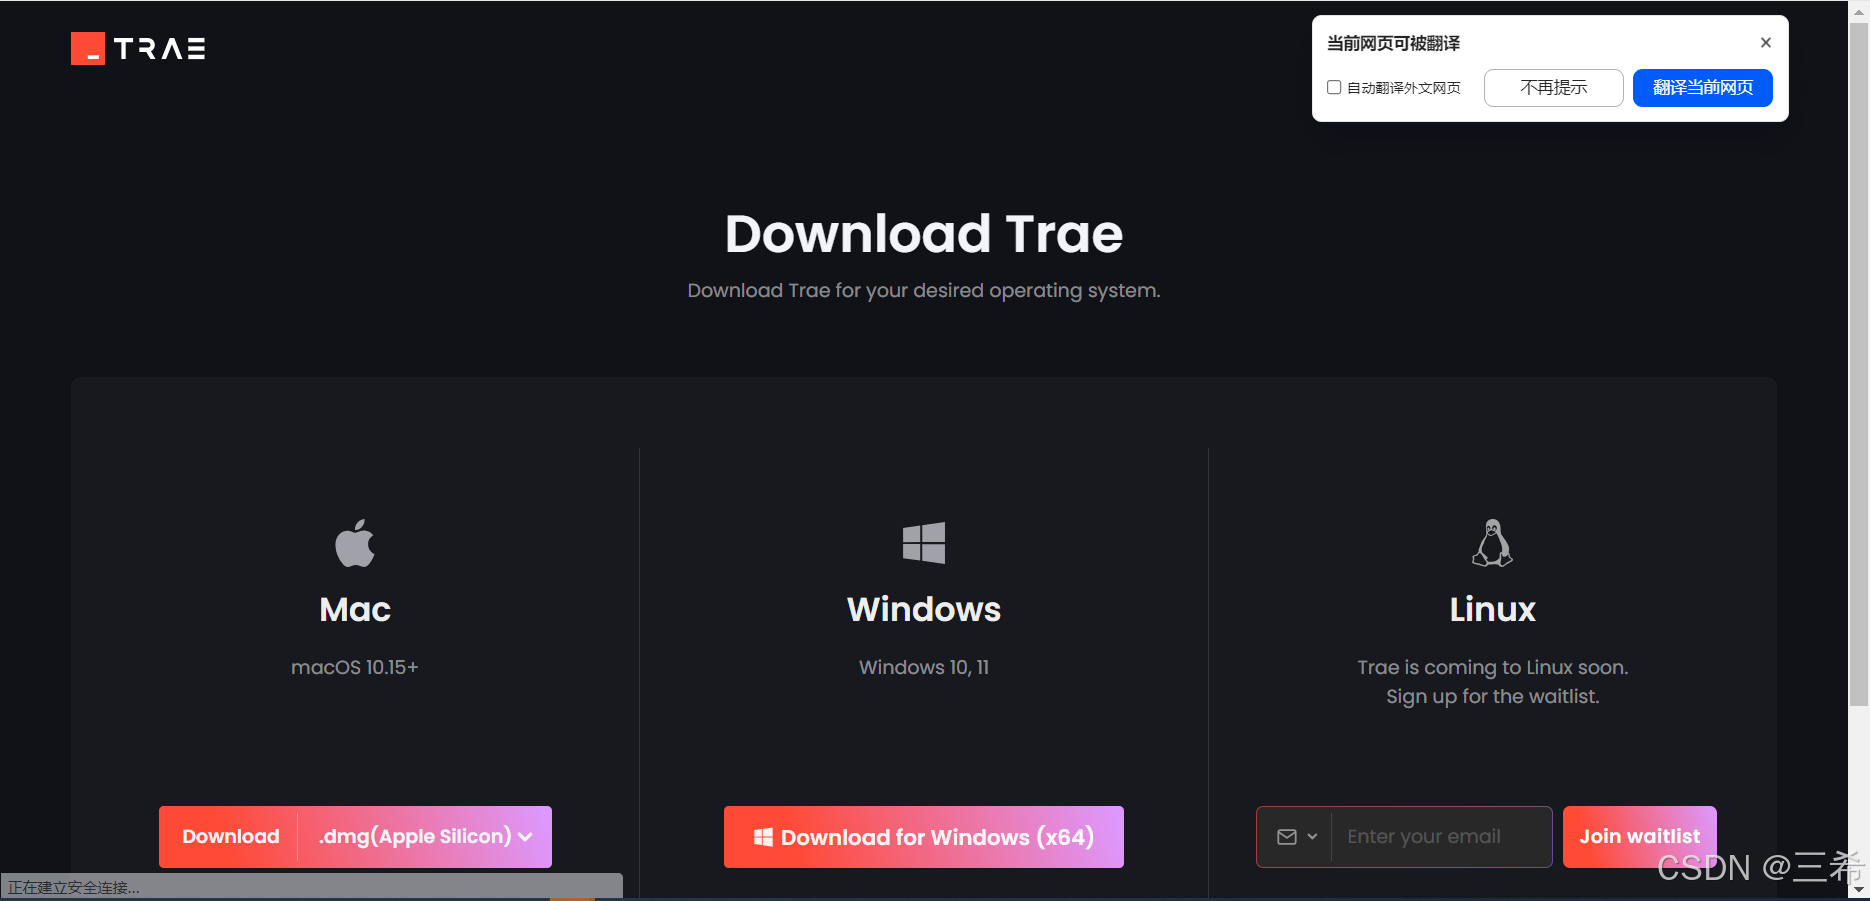Enable automatic translation of foreign pages checkbox
The width and height of the screenshot is (1870, 901).
coord(1334,87)
